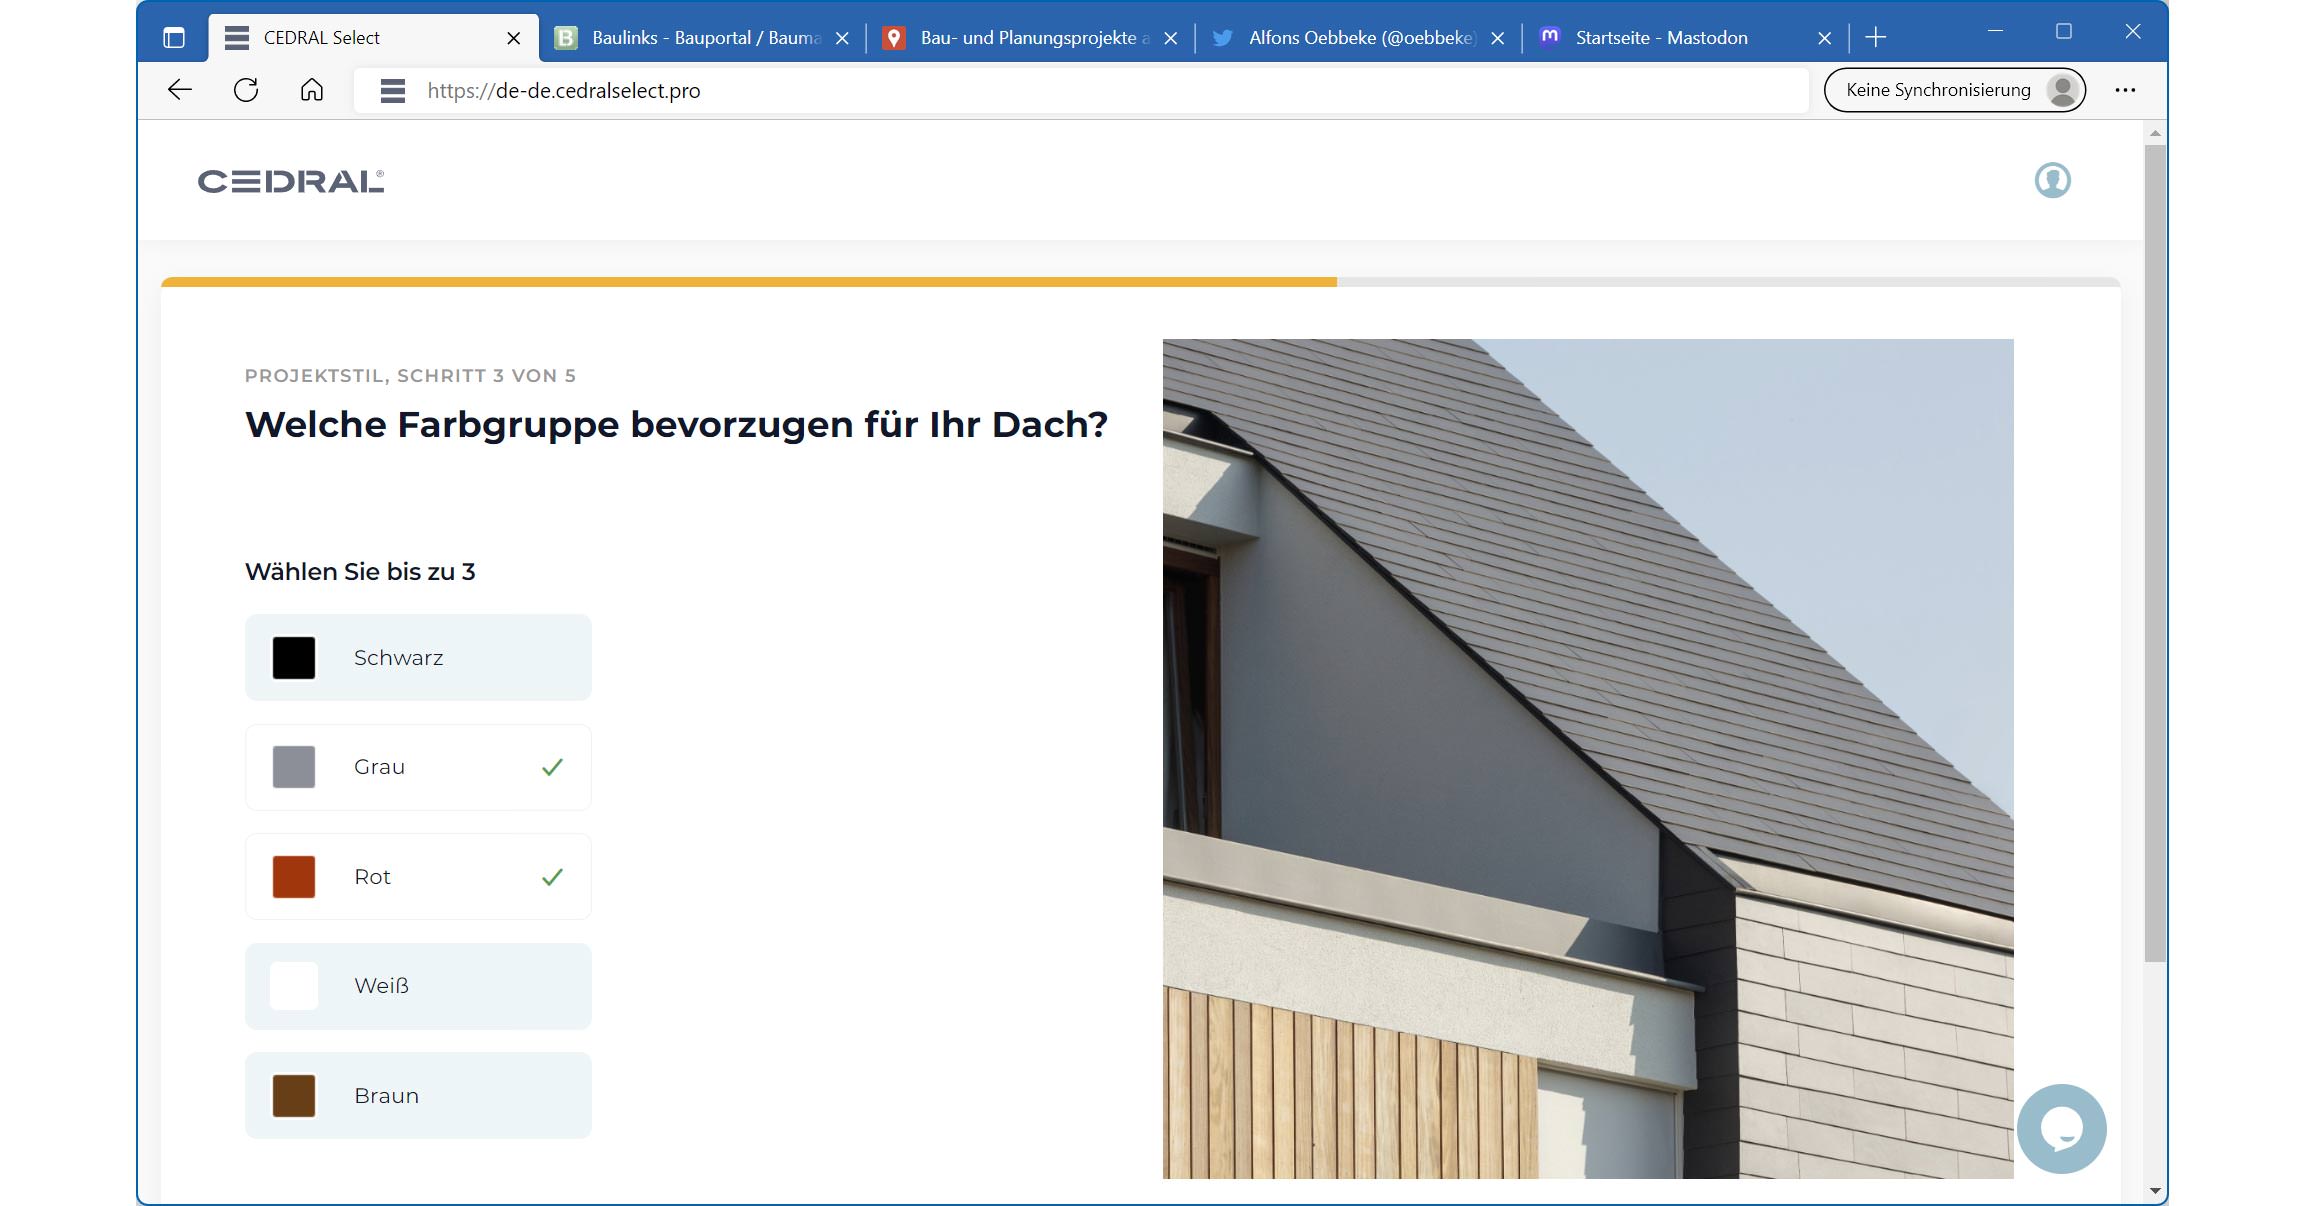The image size is (2305, 1206).
Task: Click the site info icon in address bar
Action: tap(393, 91)
